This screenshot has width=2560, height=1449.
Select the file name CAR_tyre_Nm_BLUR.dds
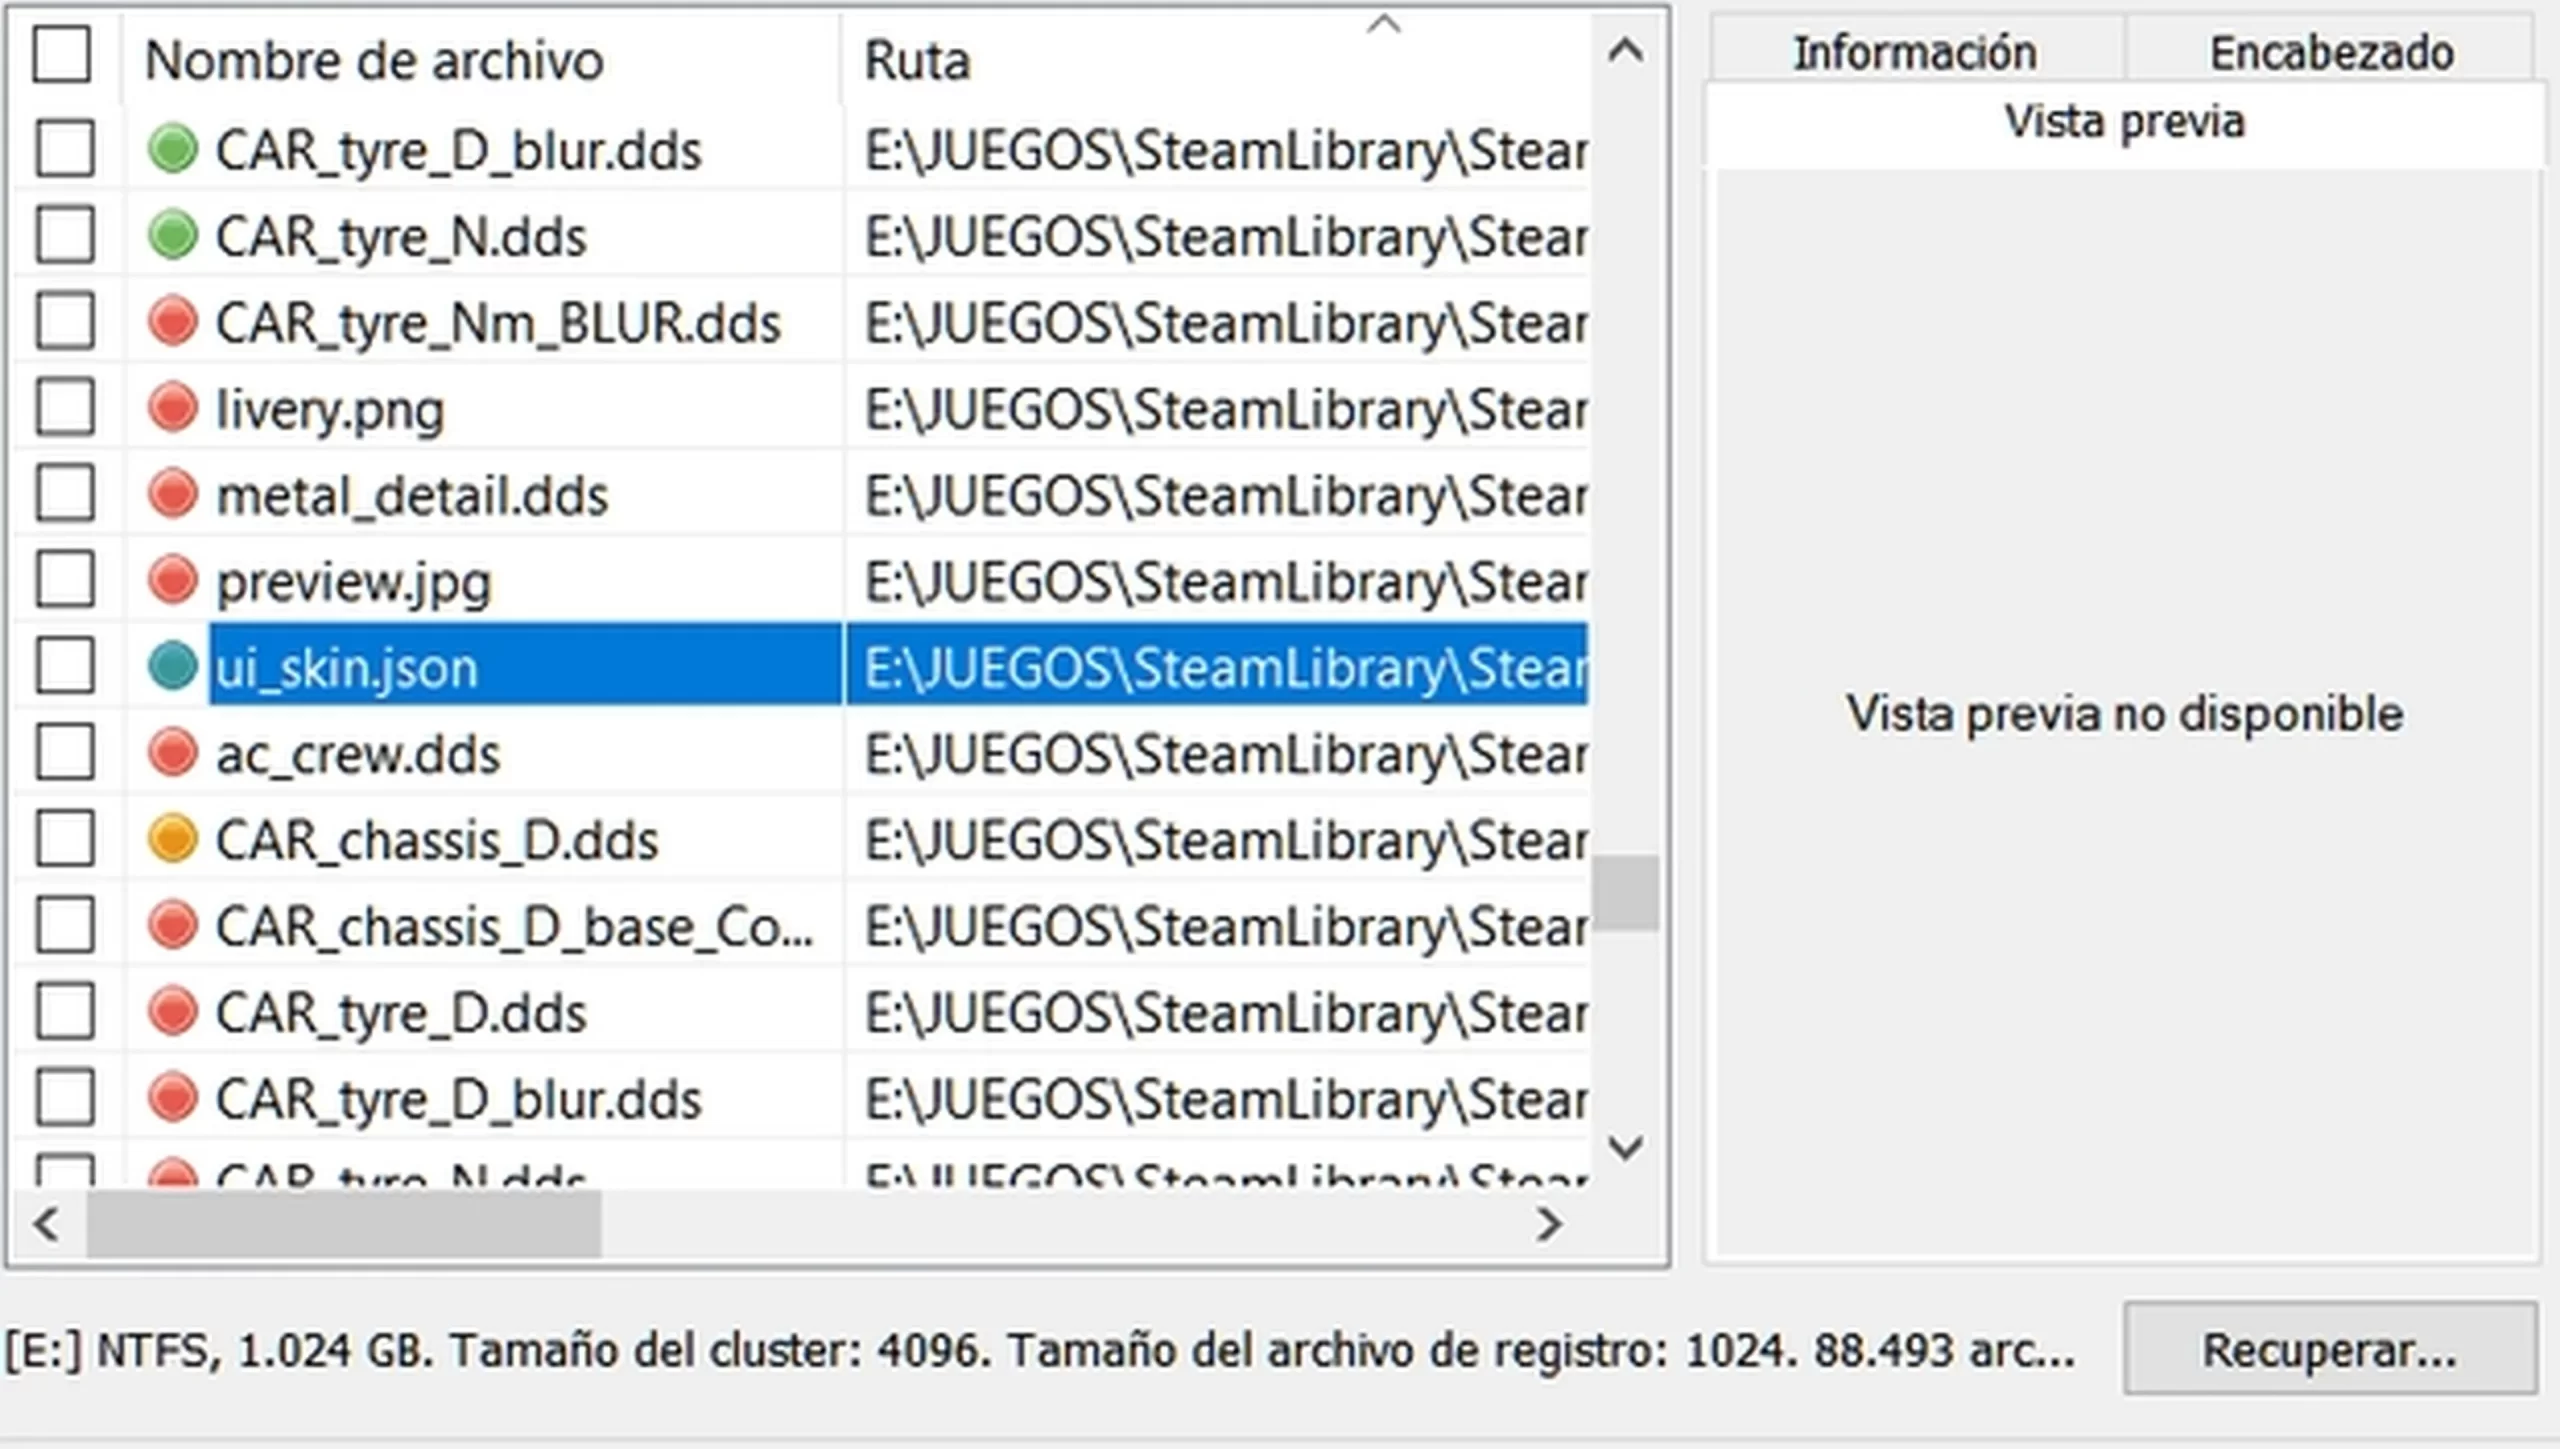pos(498,324)
